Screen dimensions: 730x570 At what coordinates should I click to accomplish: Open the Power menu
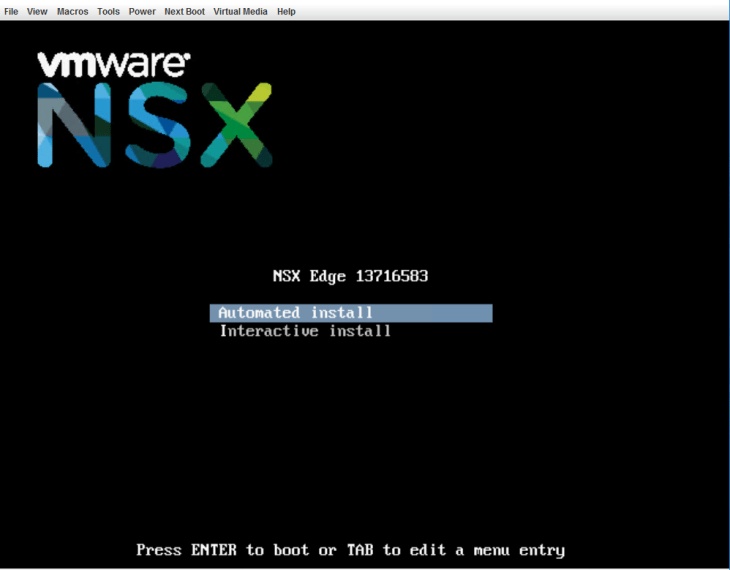click(x=142, y=12)
